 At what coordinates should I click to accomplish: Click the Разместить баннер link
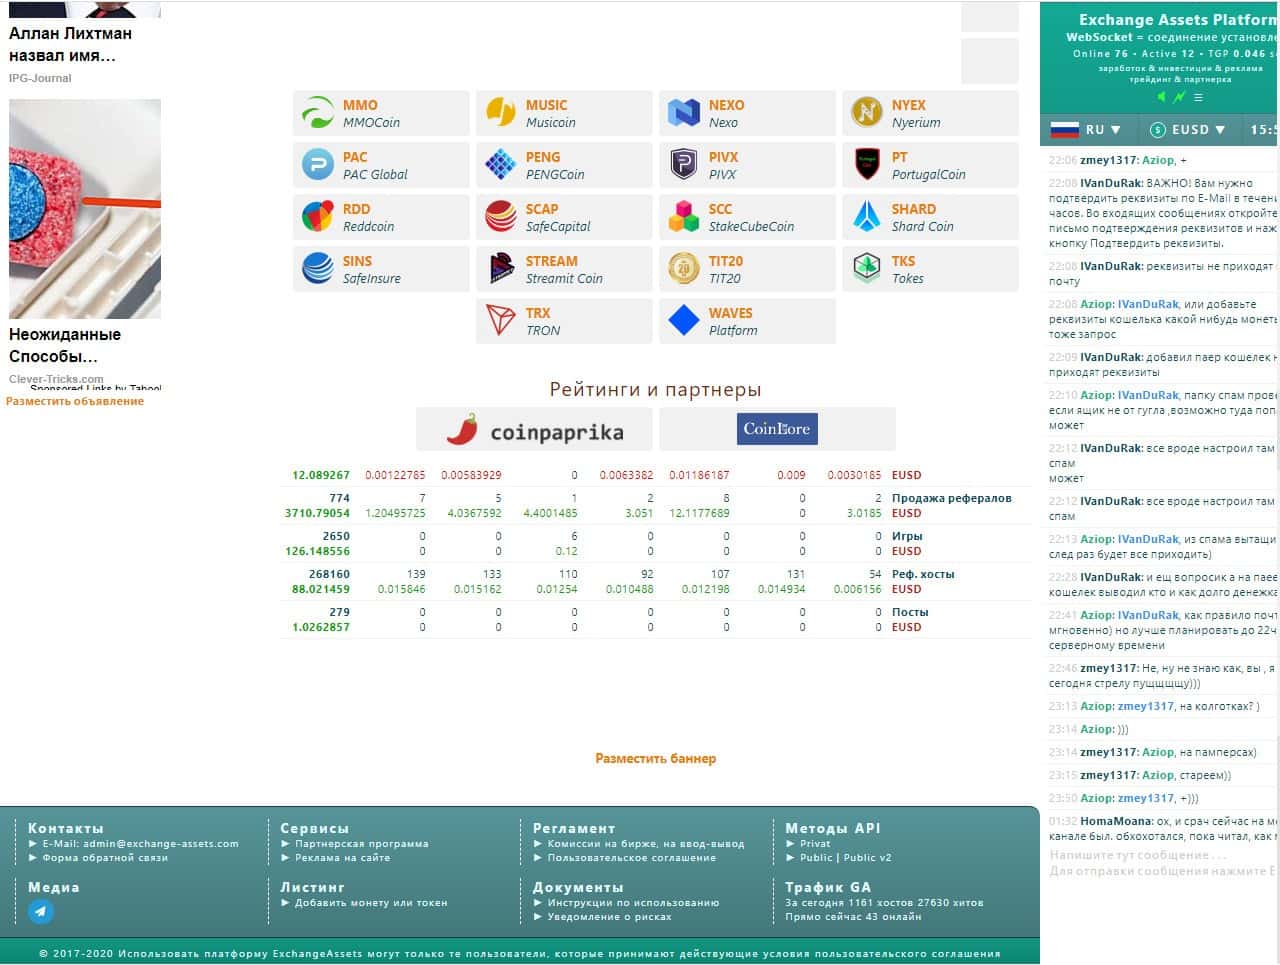click(x=656, y=759)
